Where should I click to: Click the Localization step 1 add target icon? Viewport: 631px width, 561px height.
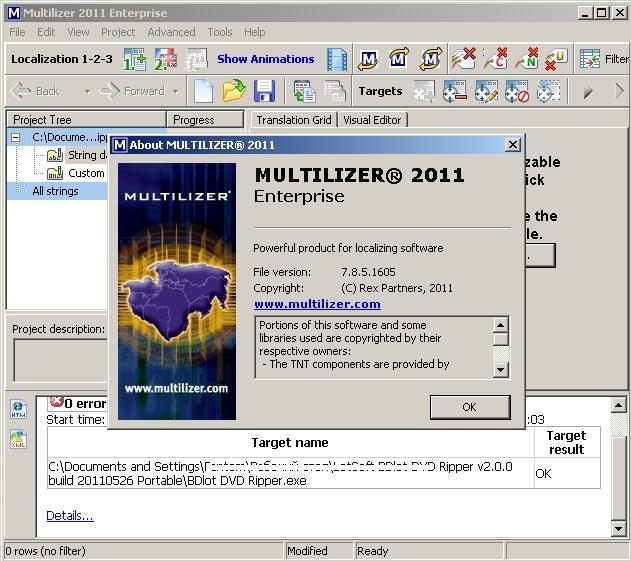click(135, 59)
